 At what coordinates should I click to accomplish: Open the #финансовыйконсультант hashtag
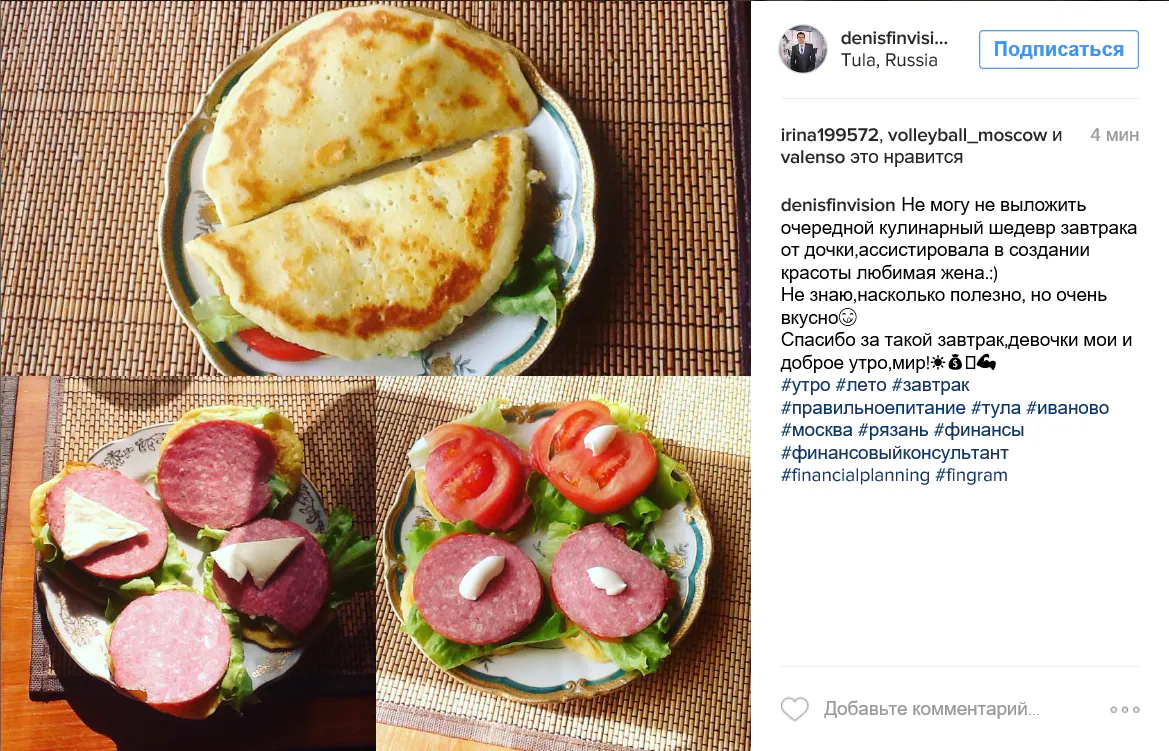895,453
